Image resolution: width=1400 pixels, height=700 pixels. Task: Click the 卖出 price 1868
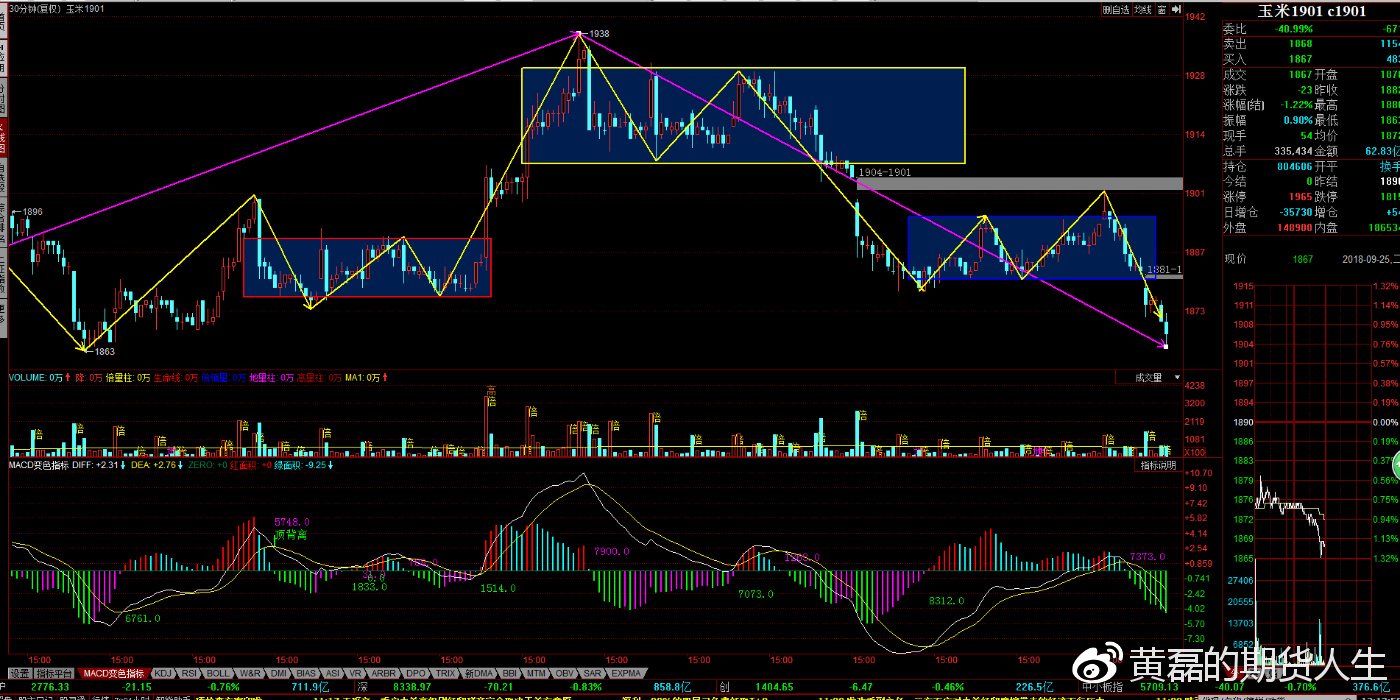(1300, 44)
